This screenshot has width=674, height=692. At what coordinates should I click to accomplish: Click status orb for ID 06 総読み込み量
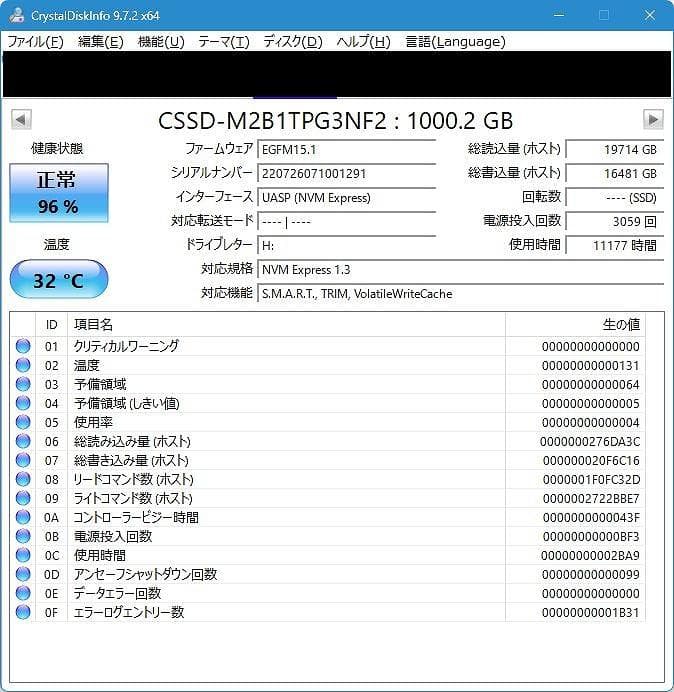[23, 441]
